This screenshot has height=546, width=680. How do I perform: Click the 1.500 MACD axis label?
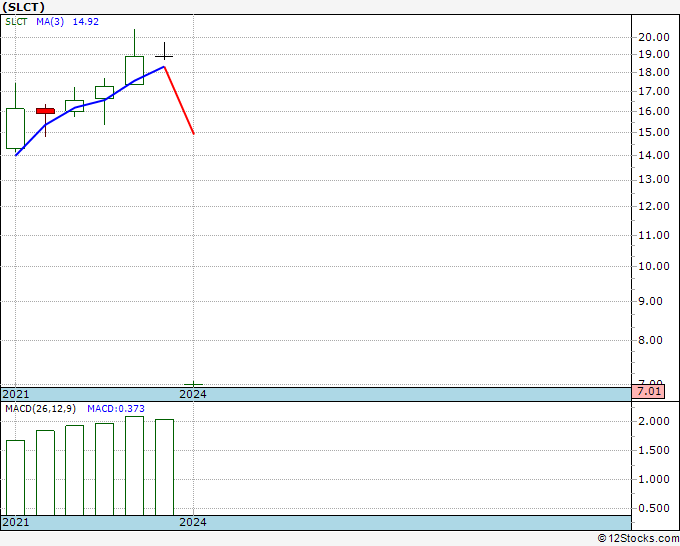pyautogui.click(x=654, y=451)
